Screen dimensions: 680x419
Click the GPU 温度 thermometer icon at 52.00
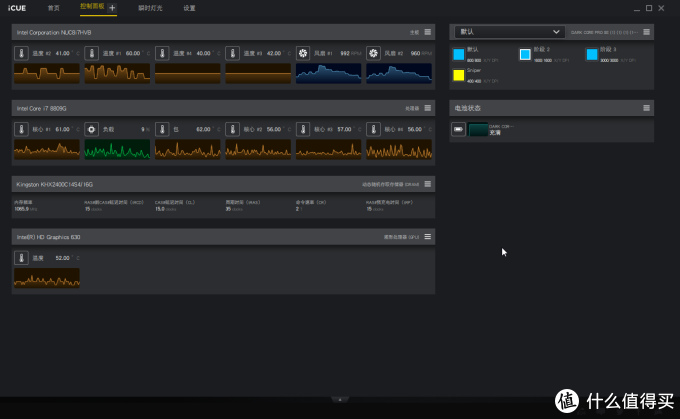click(x=21, y=258)
